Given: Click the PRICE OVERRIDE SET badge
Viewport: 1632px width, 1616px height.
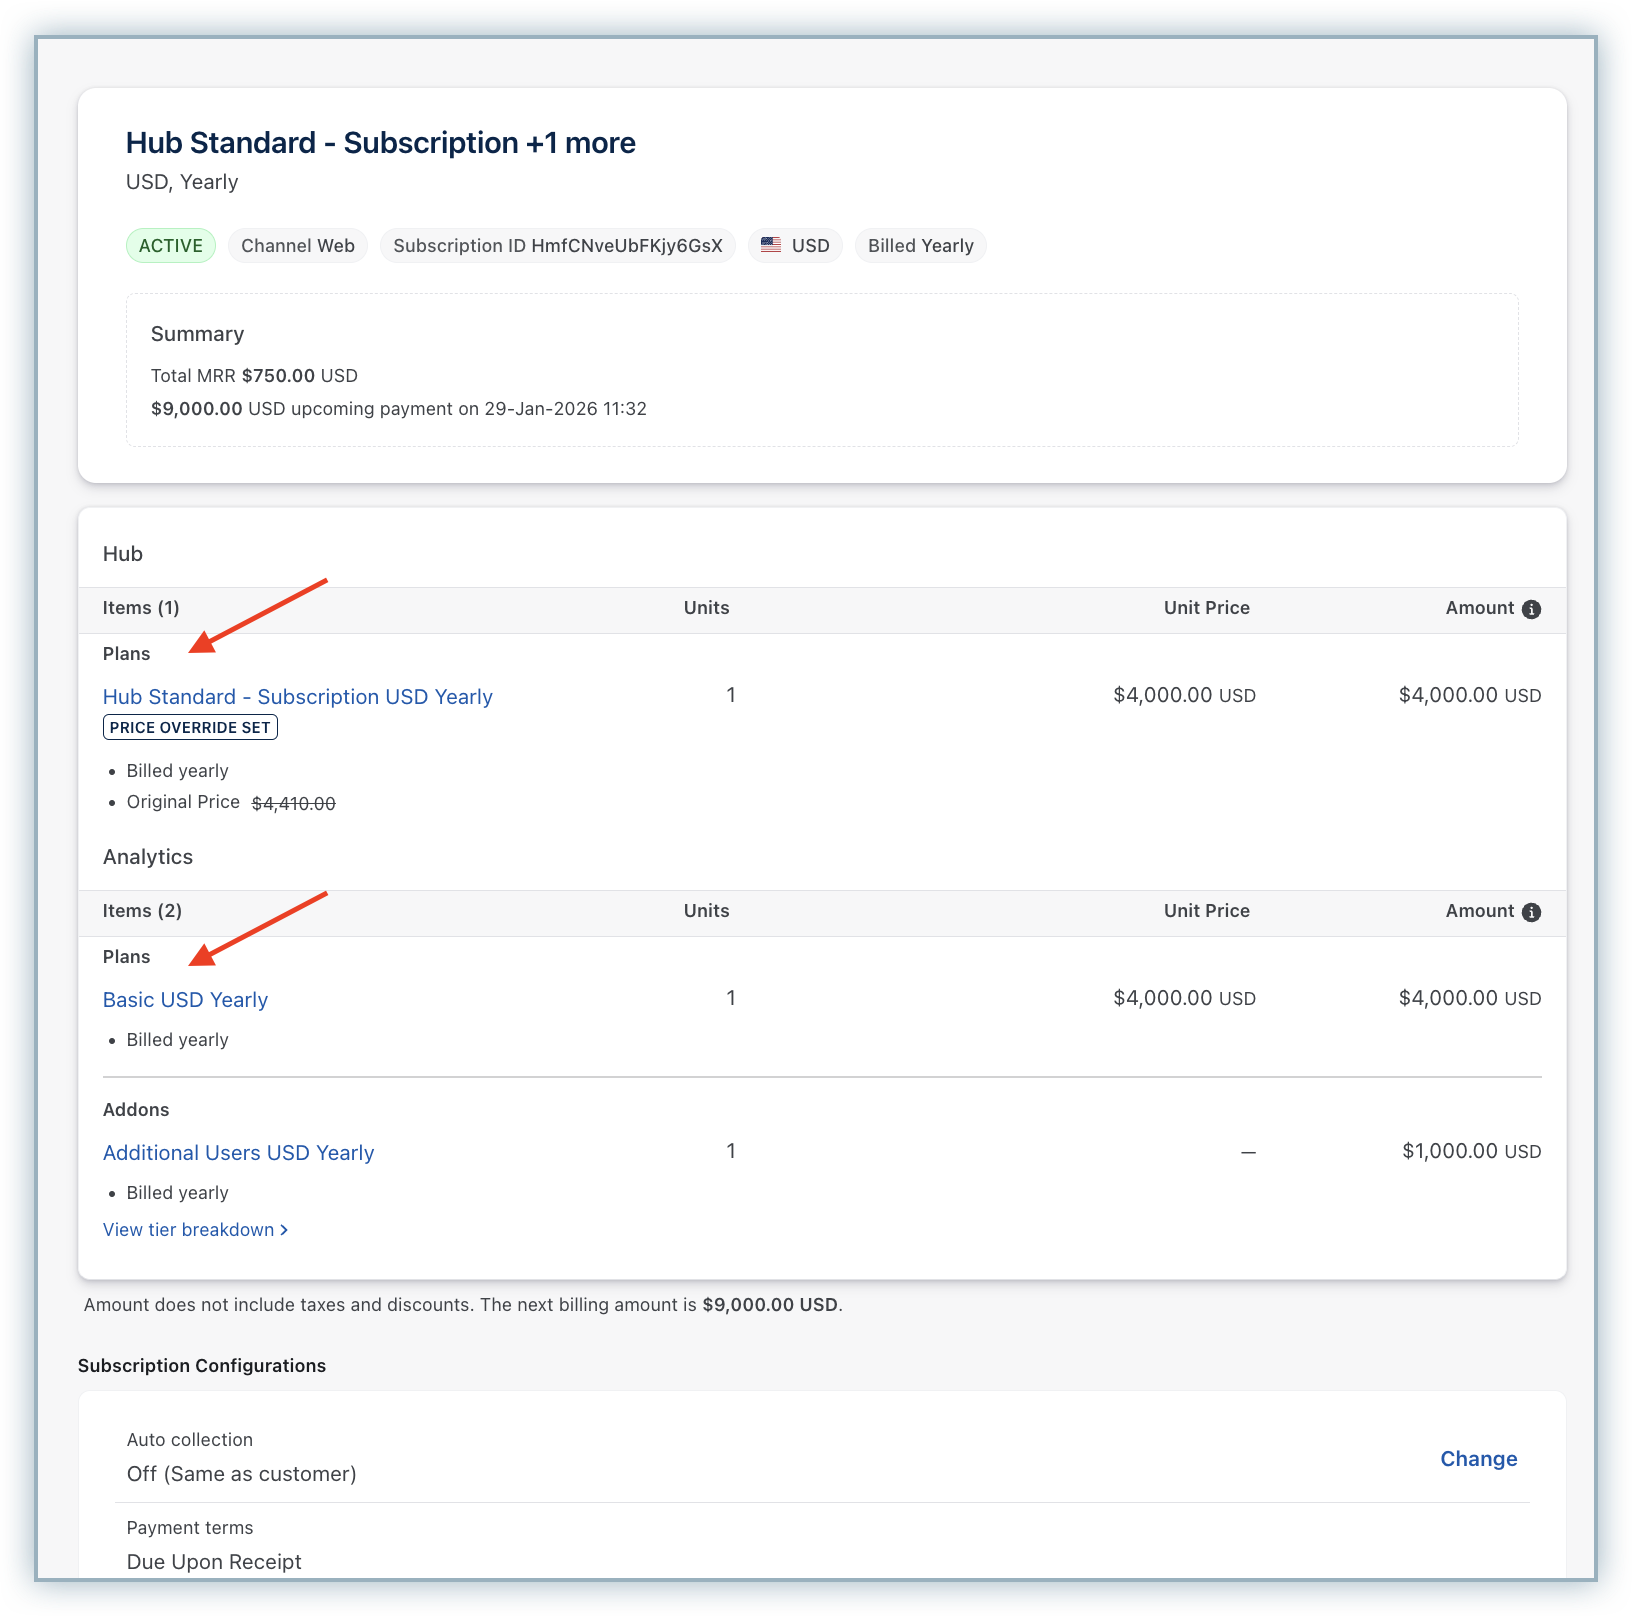Looking at the screenshot, I should 190,728.
